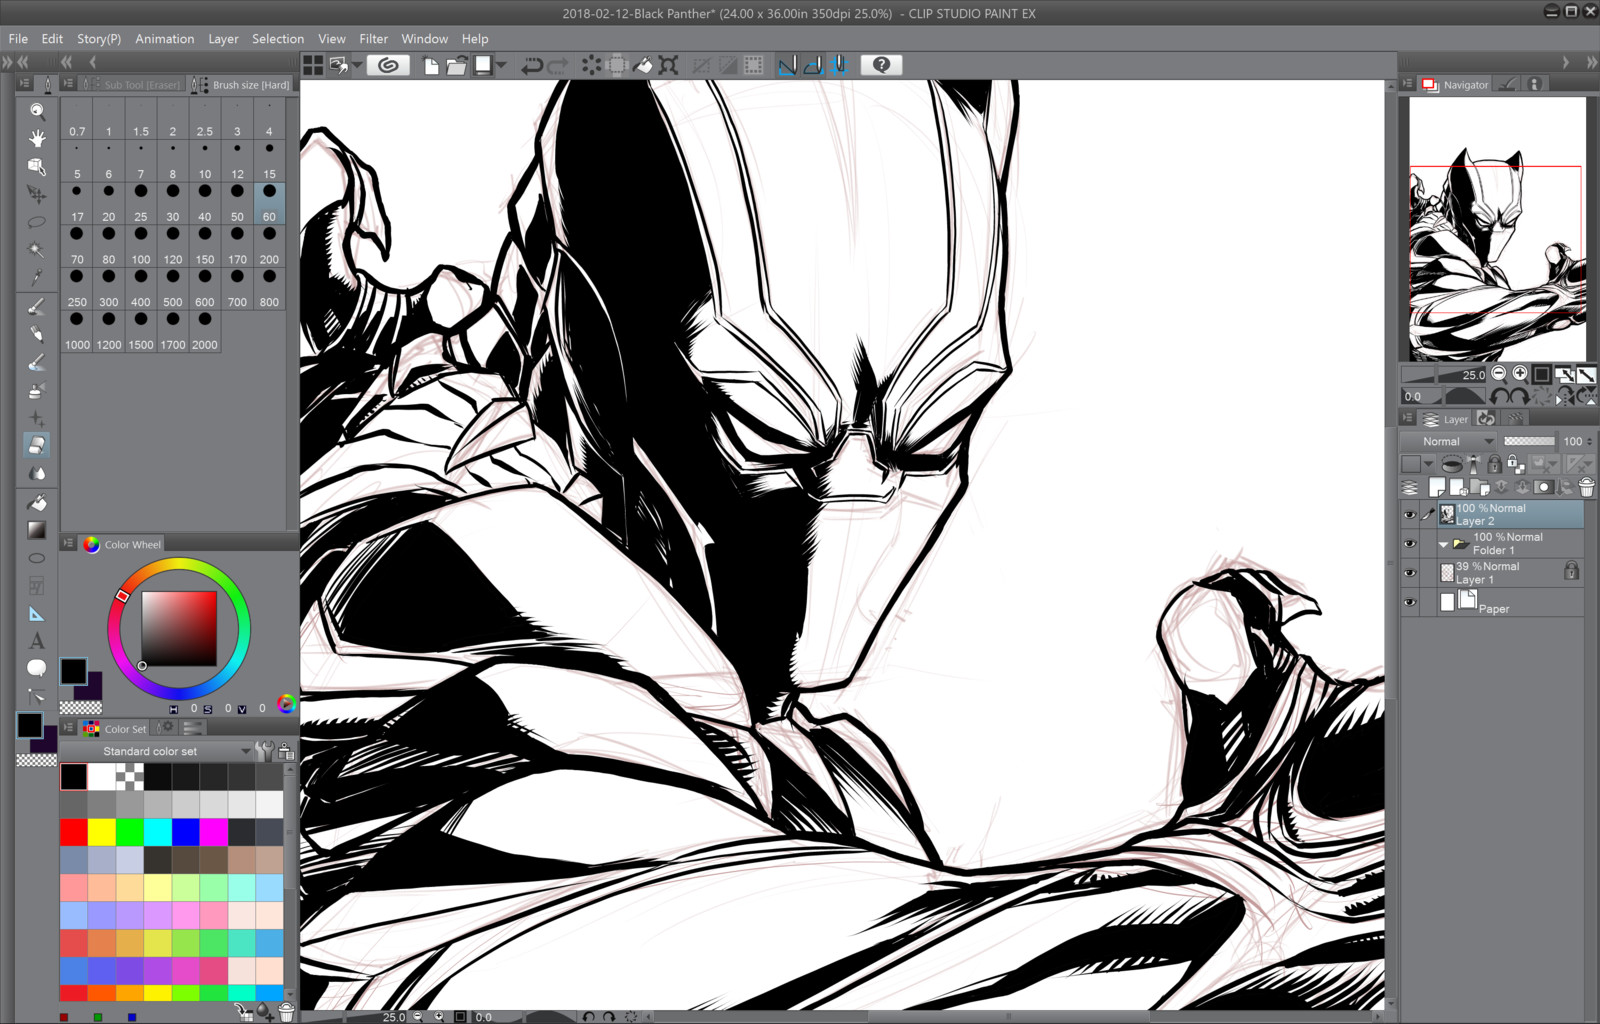Toggle the lock layer icon in Layer panel
Viewport: 1600px width, 1024px height.
click(1494, 464)
